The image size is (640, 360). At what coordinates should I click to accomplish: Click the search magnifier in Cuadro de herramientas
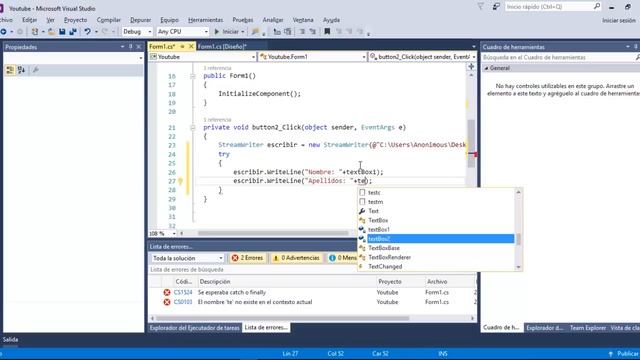(x=638, y=58)
